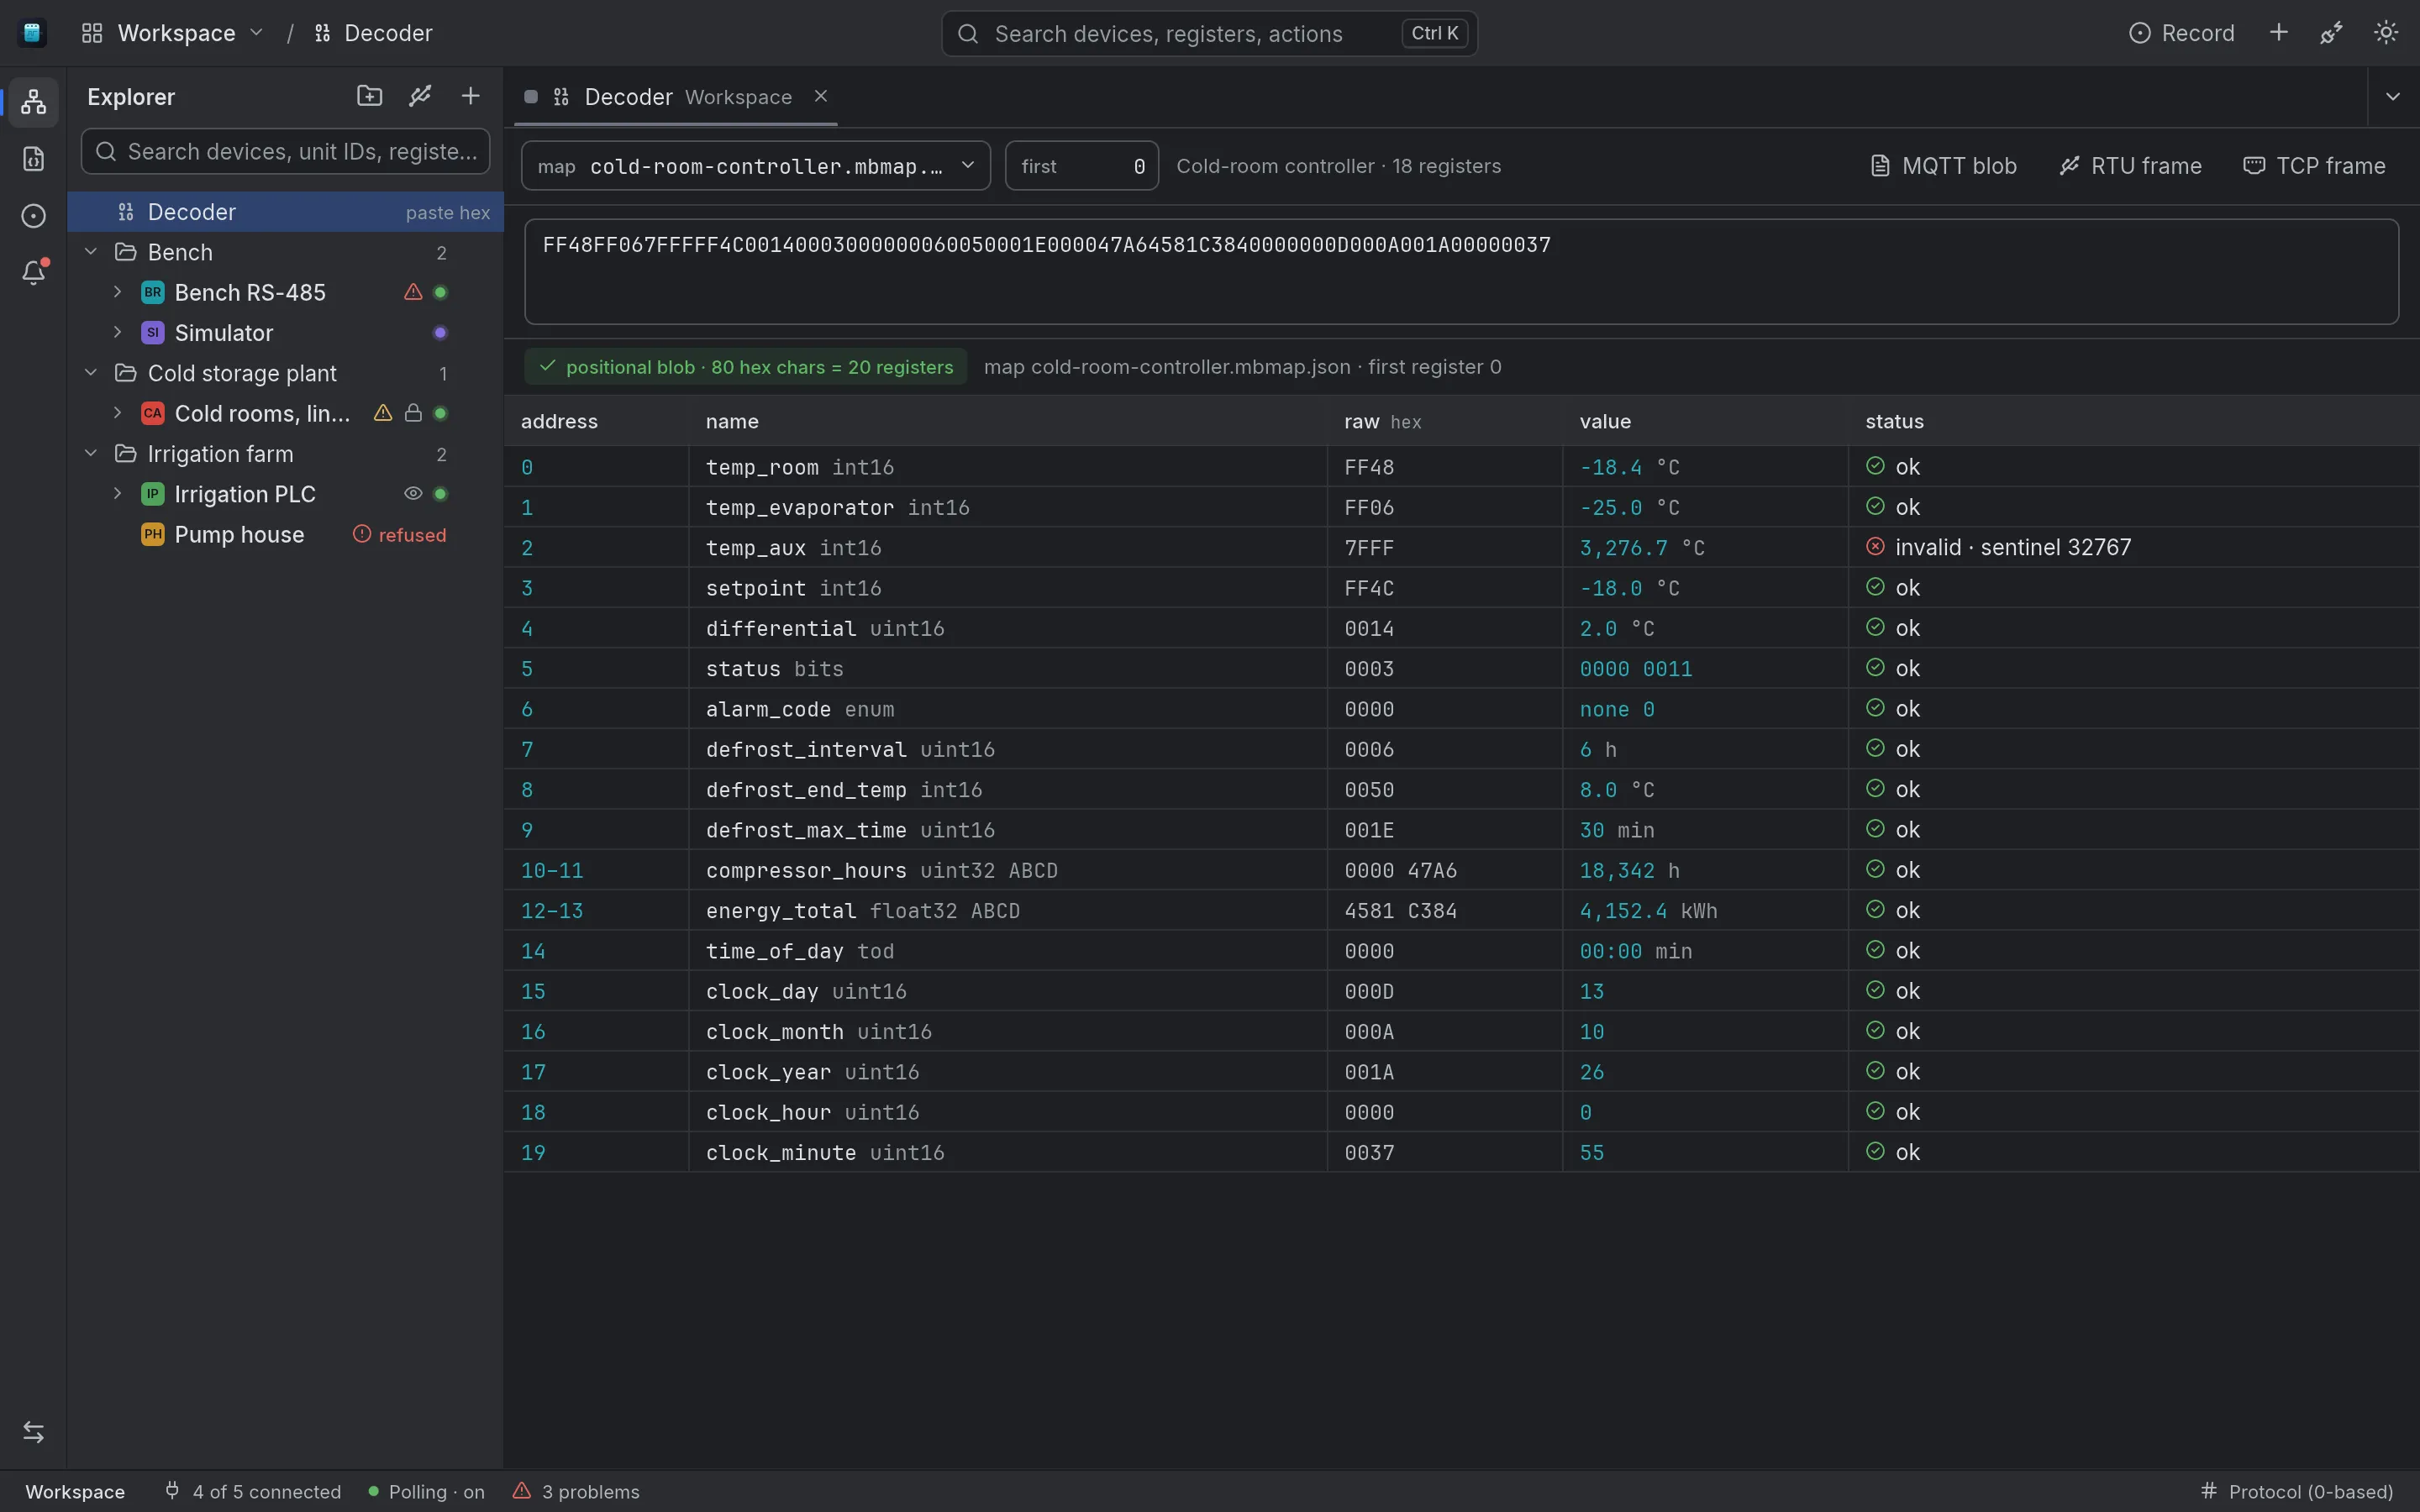Click the first register input field

coord(1082,166)
